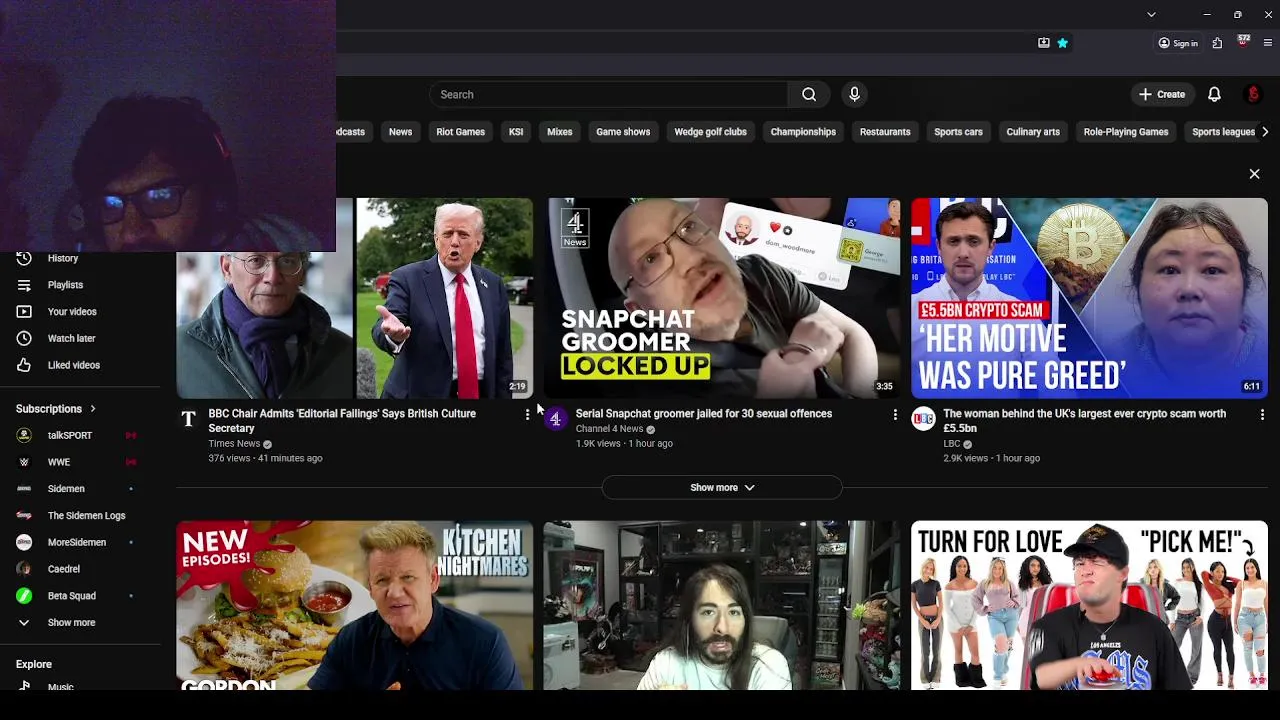Play Her Motive Was Pure Greed thumbnail
The height and width of the screenshot is (720, 1280).
[x=1089, y=298]
